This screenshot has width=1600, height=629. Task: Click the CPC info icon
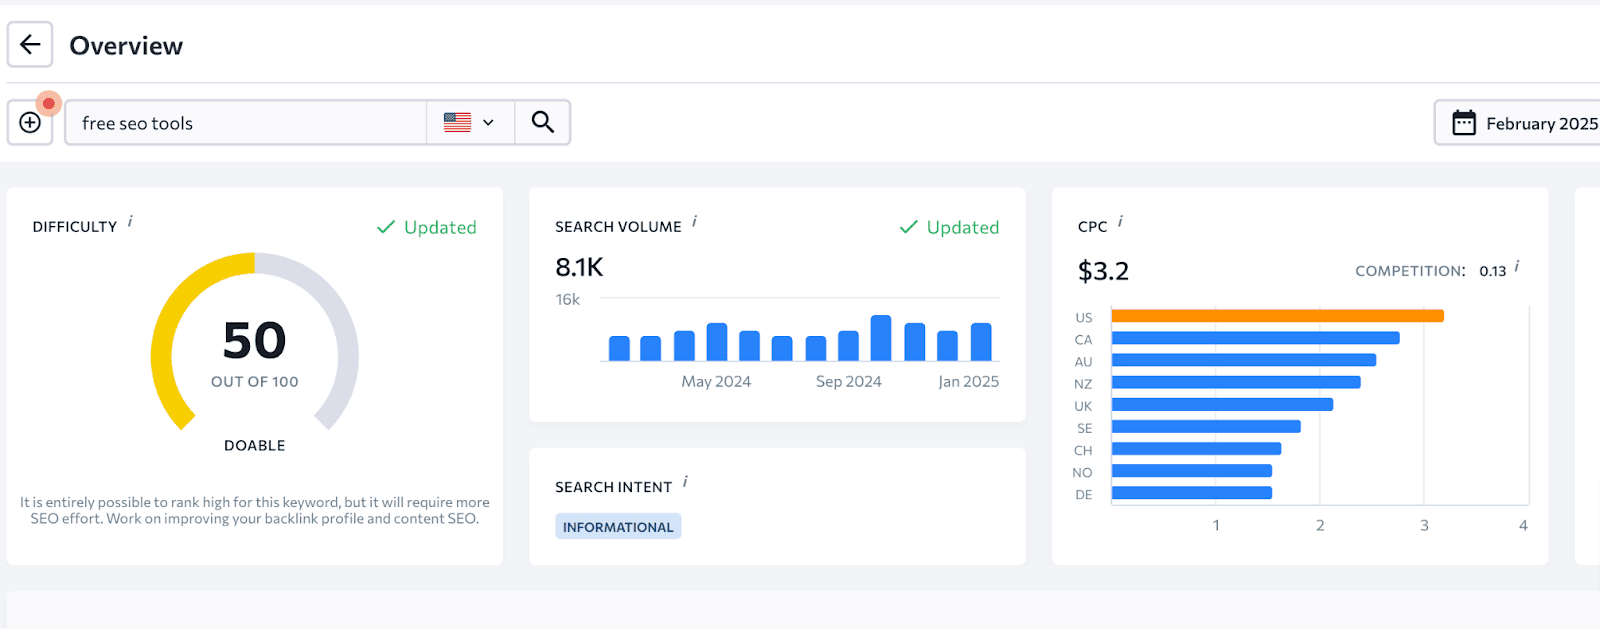pyautogui.click(x=1120, y=222)
